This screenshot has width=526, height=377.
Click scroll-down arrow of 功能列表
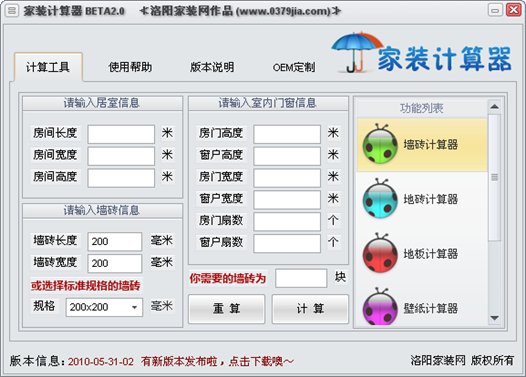[494, 318]
